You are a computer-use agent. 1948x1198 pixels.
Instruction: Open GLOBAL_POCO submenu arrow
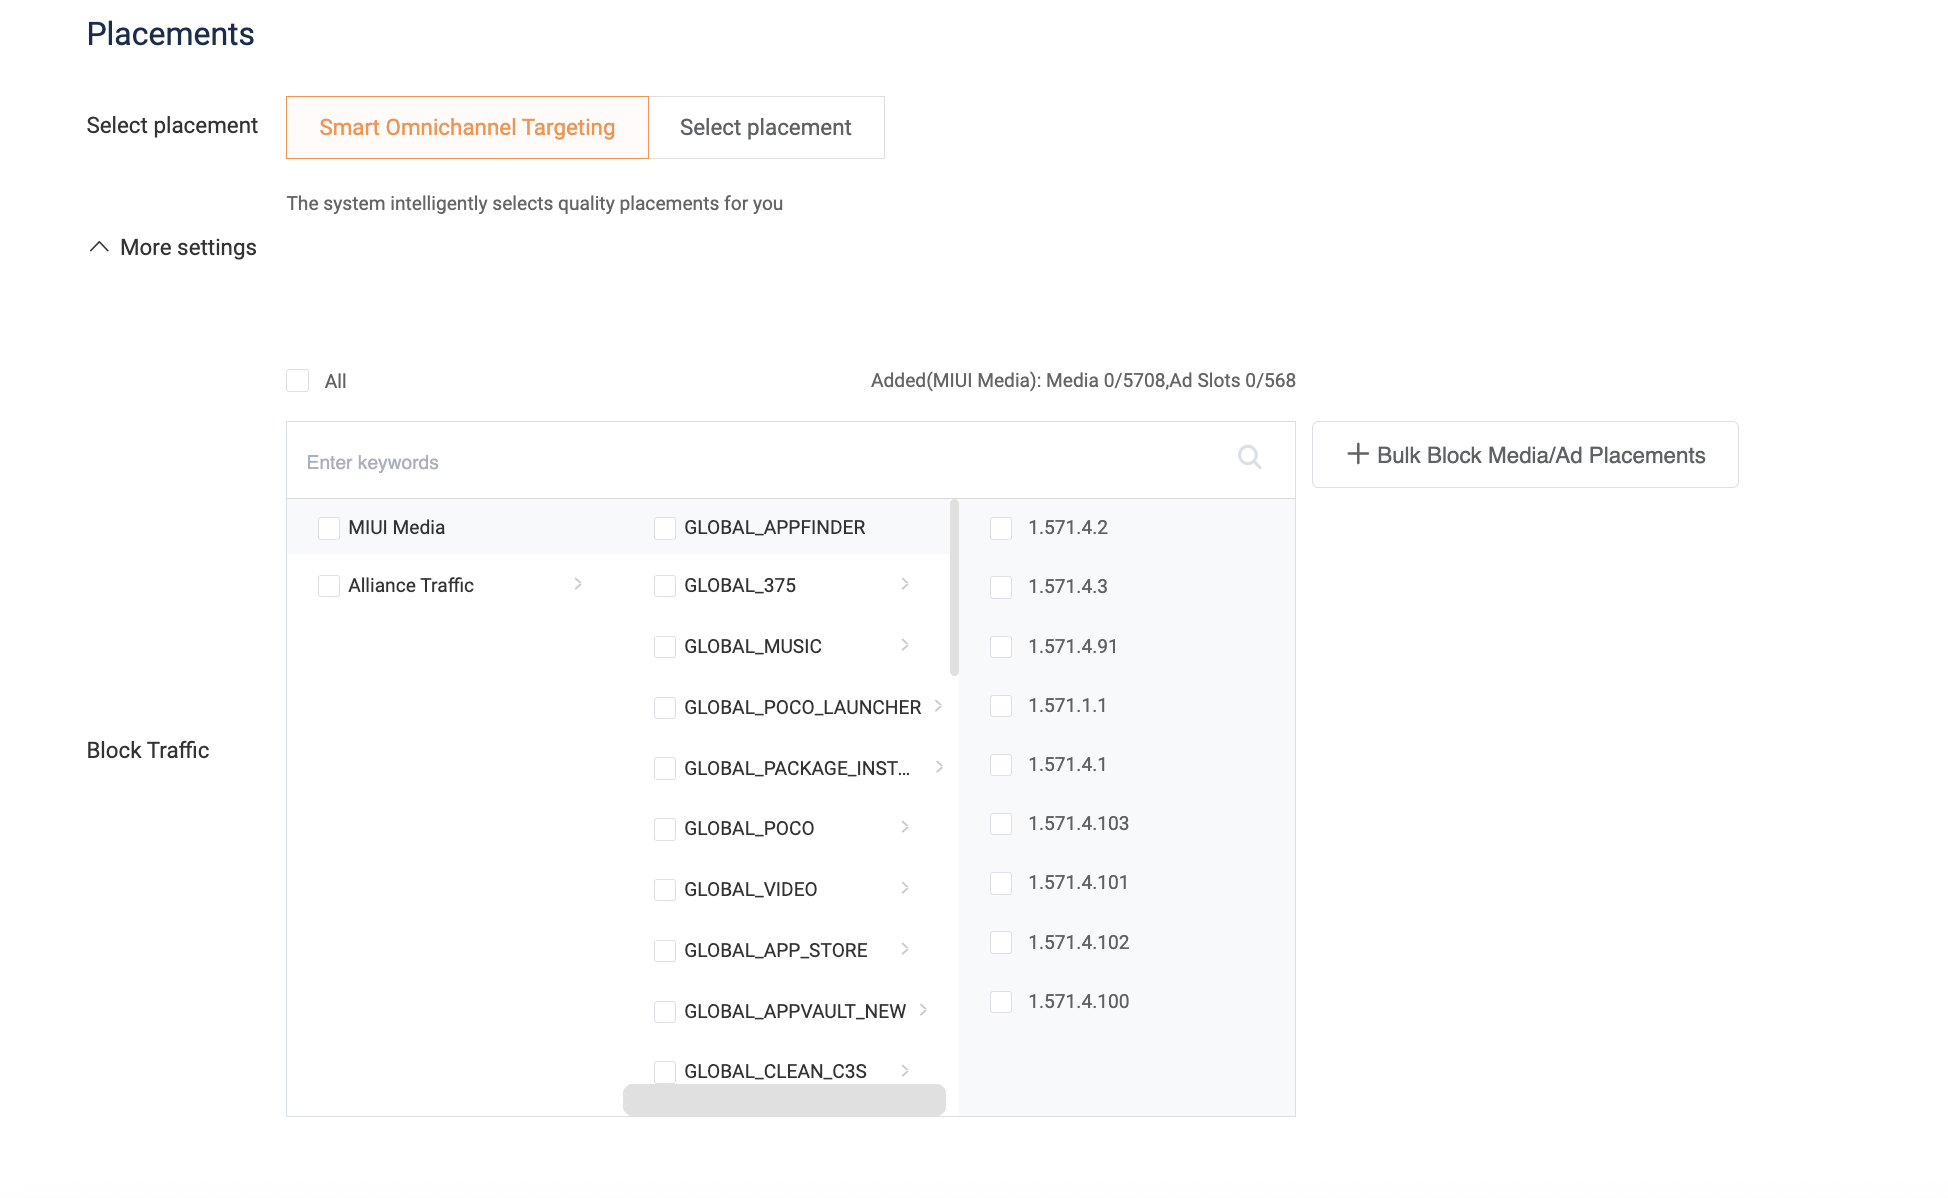(905, 827)
